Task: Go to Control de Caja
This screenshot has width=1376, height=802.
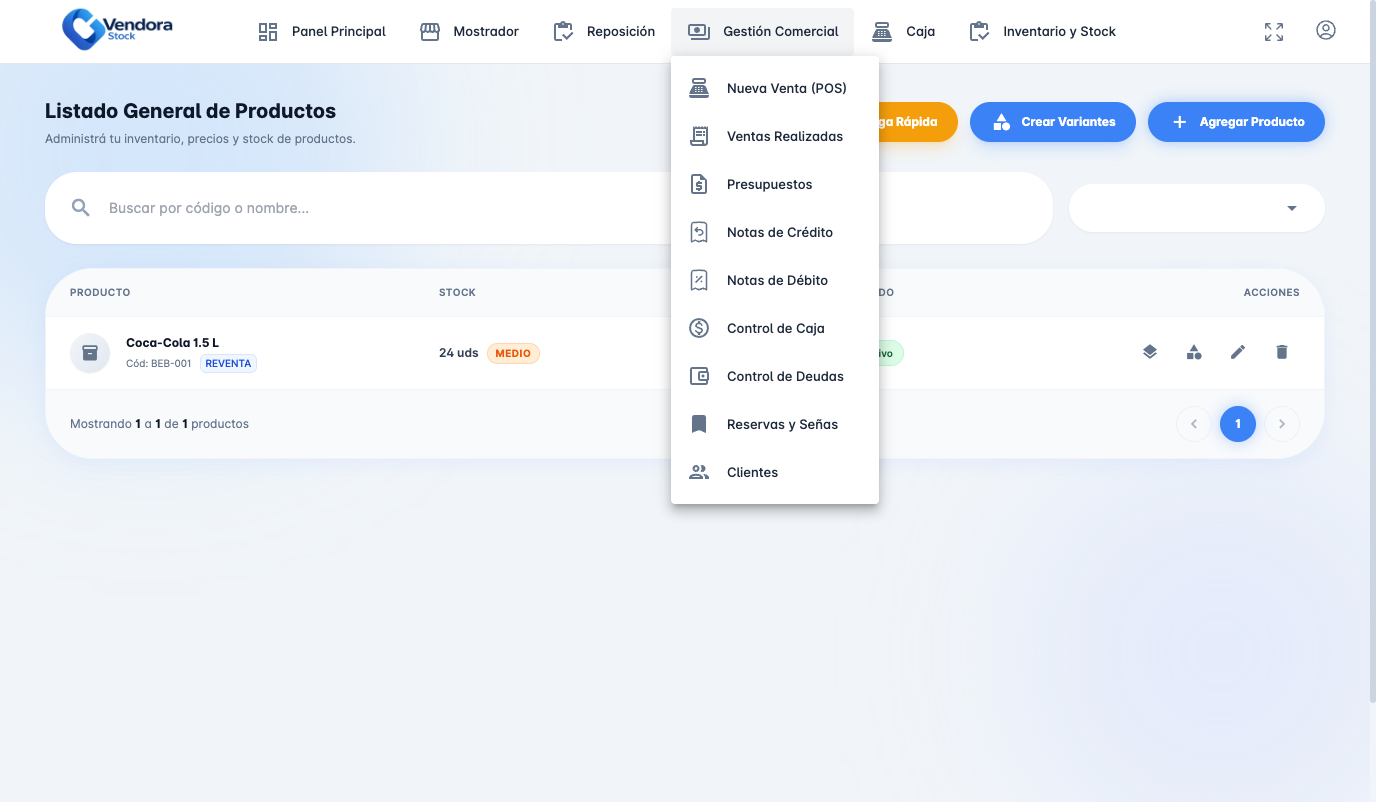Action: pos(775,328)
